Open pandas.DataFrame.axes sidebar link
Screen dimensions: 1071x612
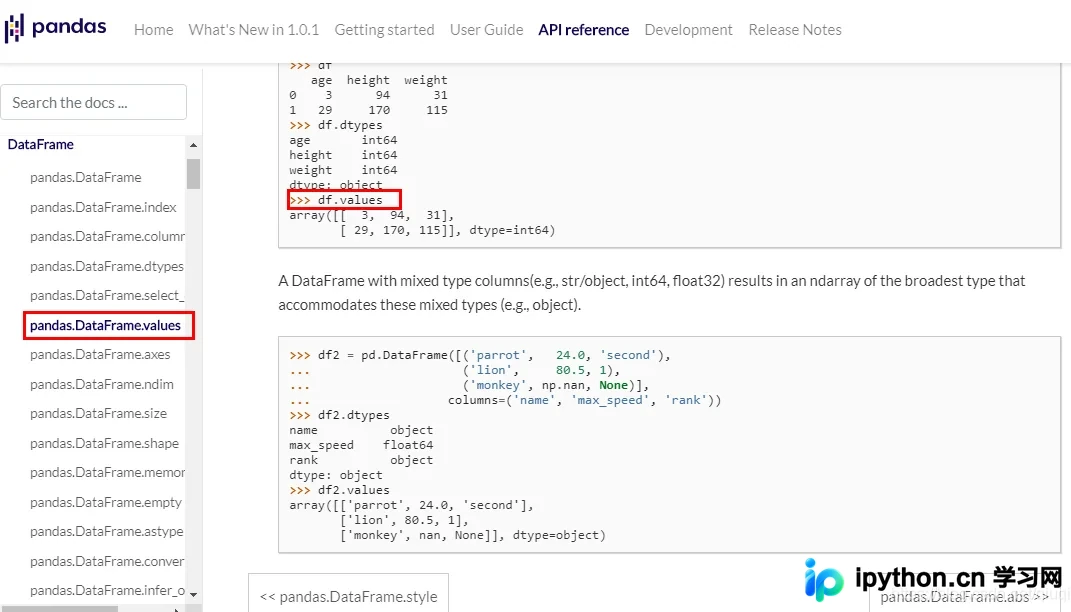(100, 354)
